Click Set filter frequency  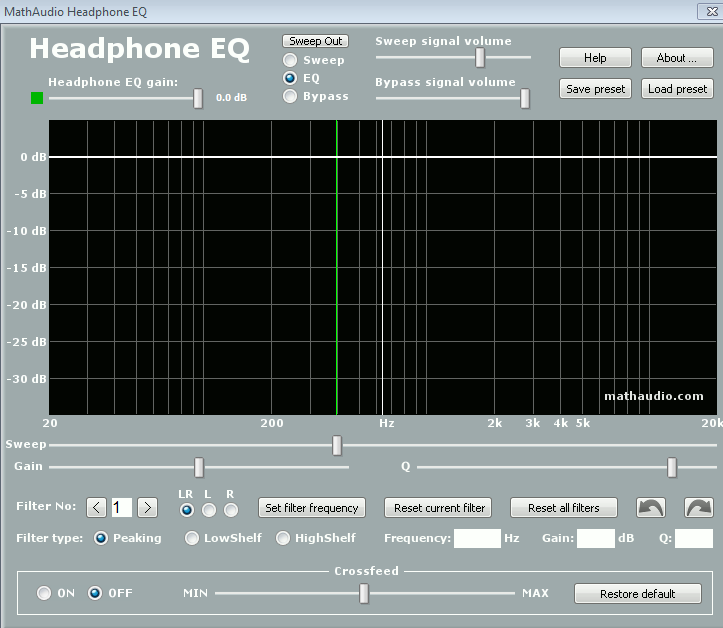pos(312,508)
